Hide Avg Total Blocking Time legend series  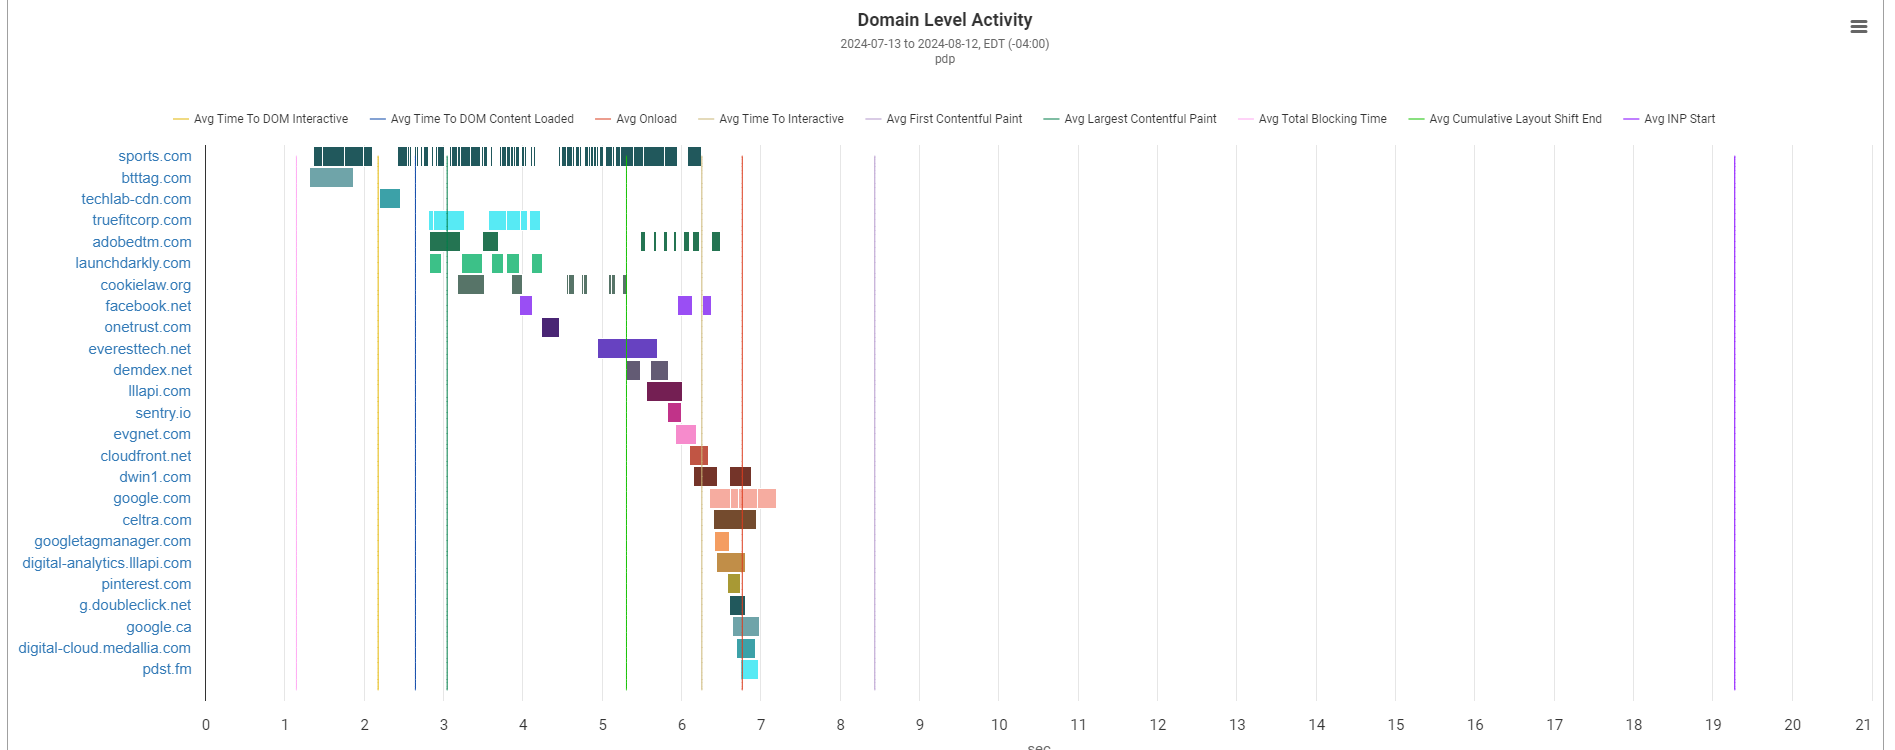point(1312,119)
